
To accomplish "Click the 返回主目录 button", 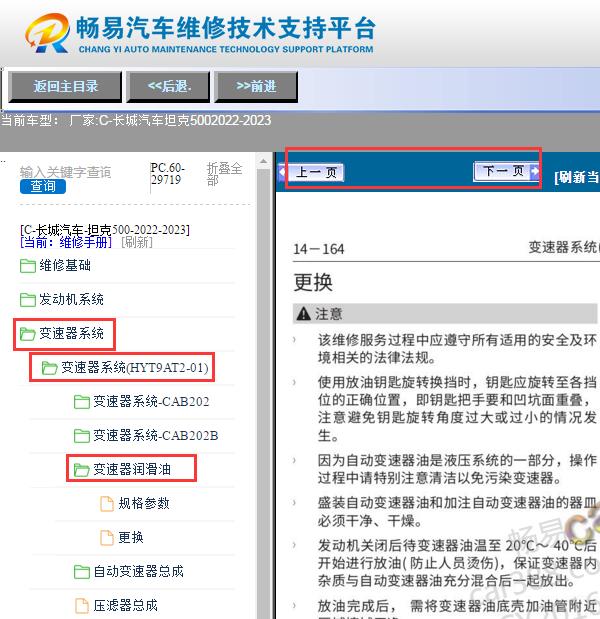I will coord(65,86).
